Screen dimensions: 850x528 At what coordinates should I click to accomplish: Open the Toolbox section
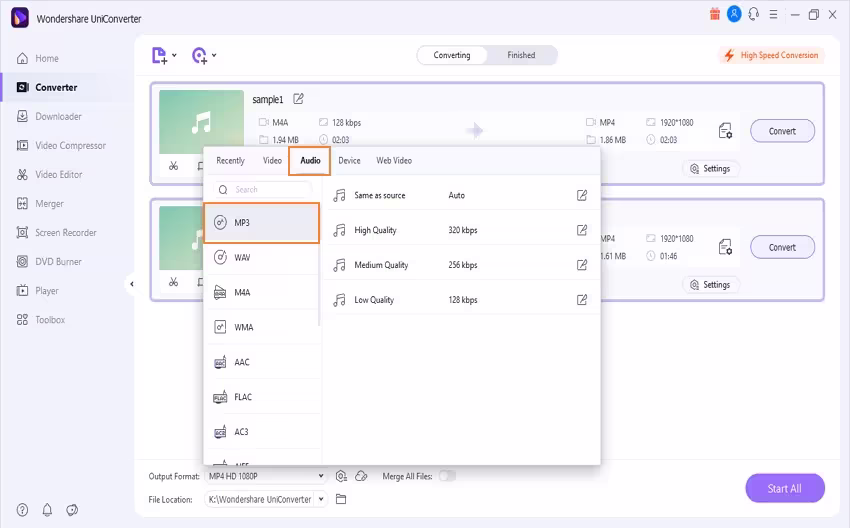pos(41,320)
